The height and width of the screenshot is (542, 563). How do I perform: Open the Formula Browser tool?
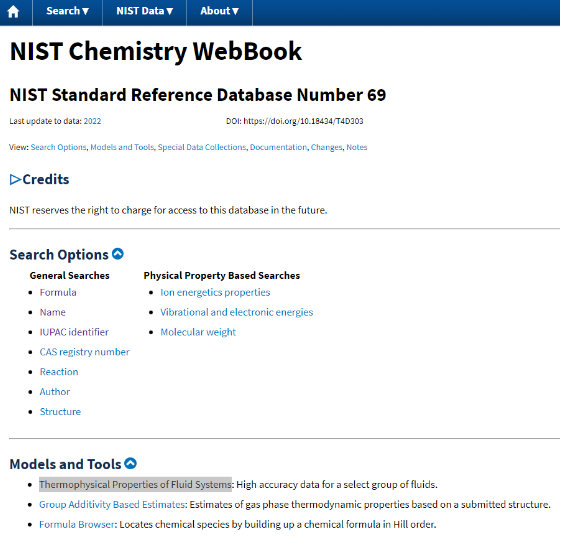tap(77, 524)
